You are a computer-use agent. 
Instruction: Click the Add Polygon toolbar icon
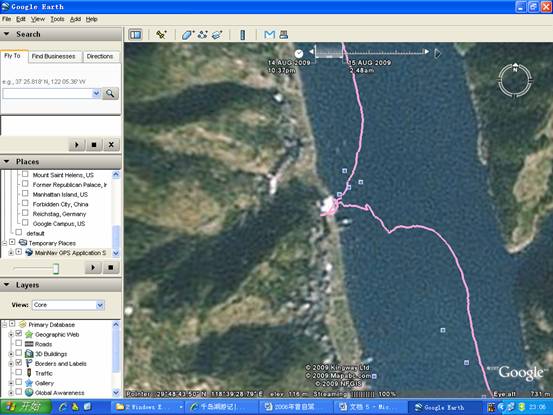tap(188, 35)
